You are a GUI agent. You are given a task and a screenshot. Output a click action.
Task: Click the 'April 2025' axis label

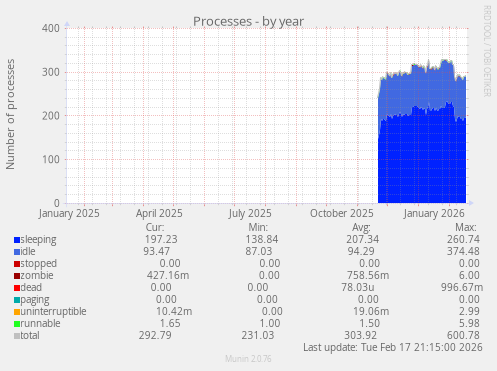pos(159,213)
